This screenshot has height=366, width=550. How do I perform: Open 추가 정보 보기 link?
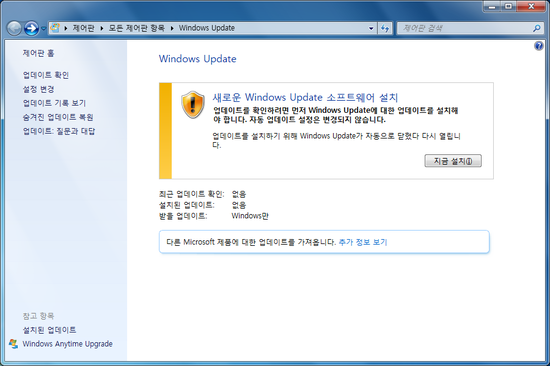(363, 242)
